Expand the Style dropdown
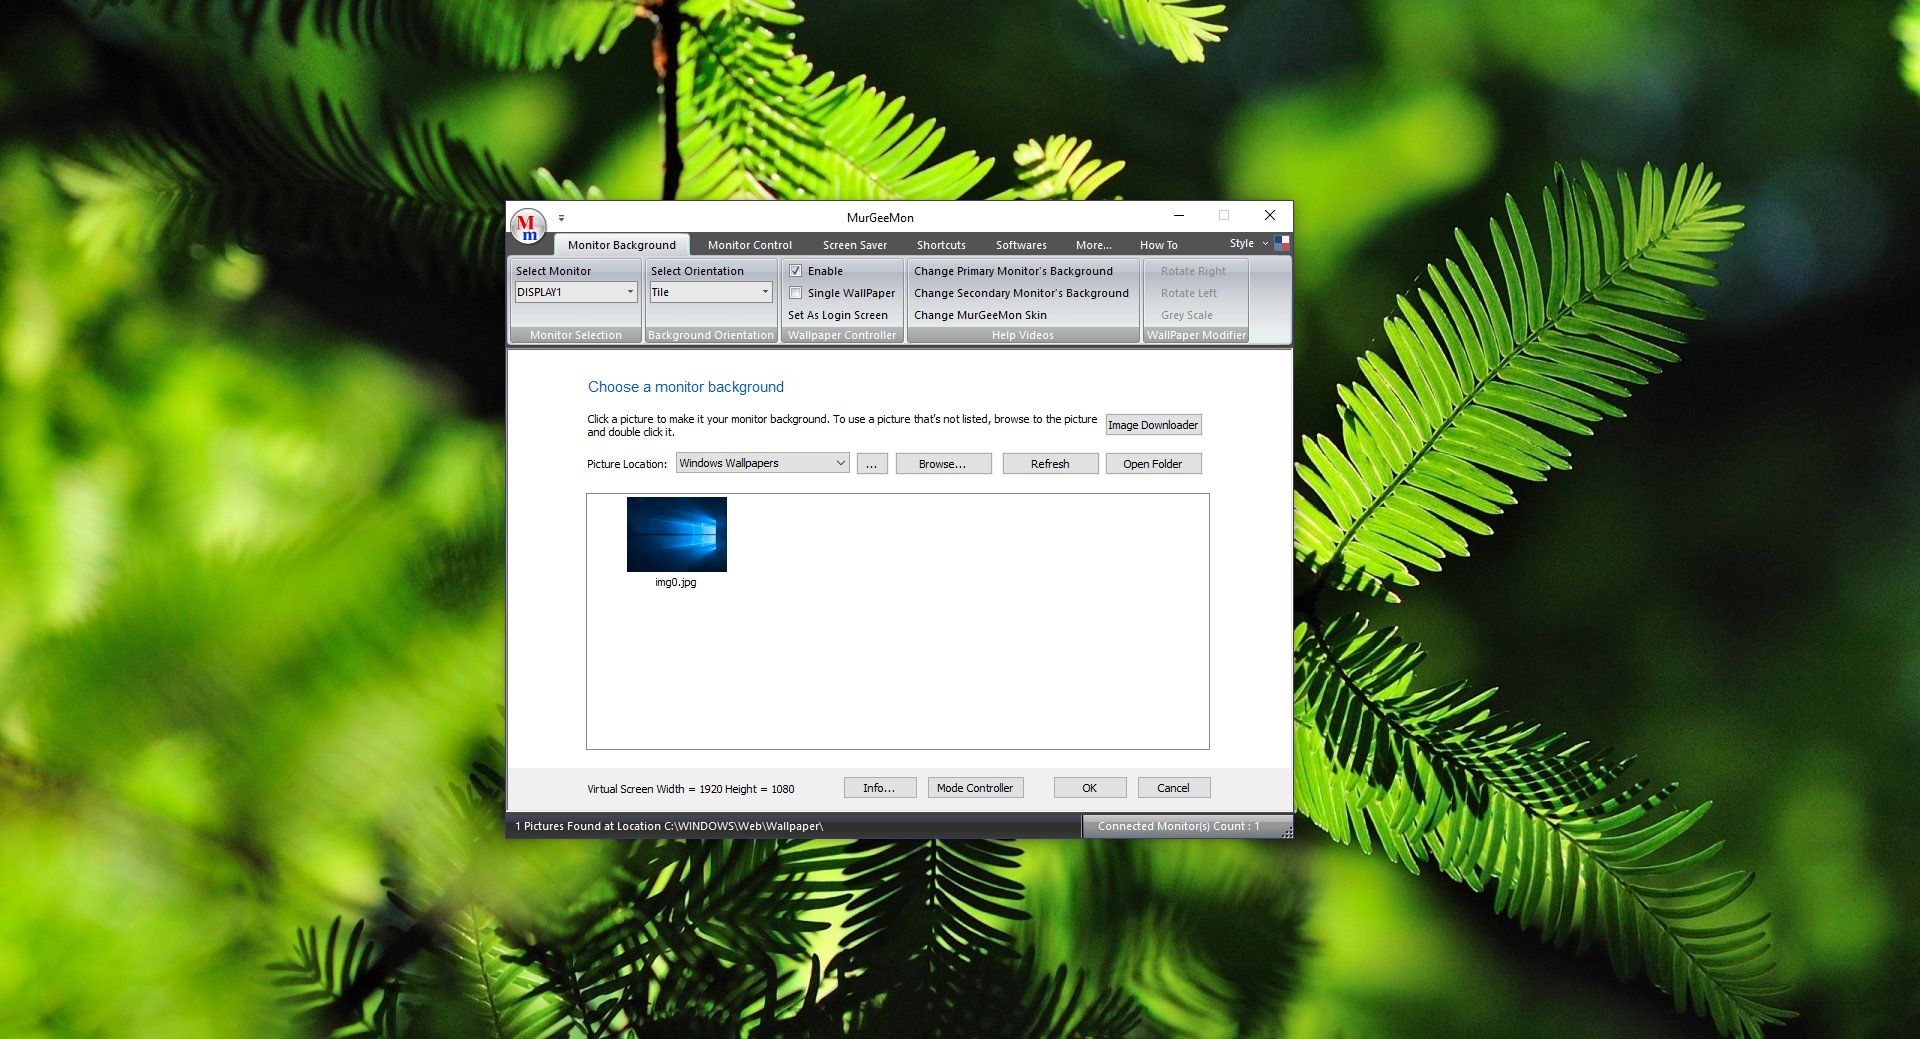 (x=1262, y=242)
